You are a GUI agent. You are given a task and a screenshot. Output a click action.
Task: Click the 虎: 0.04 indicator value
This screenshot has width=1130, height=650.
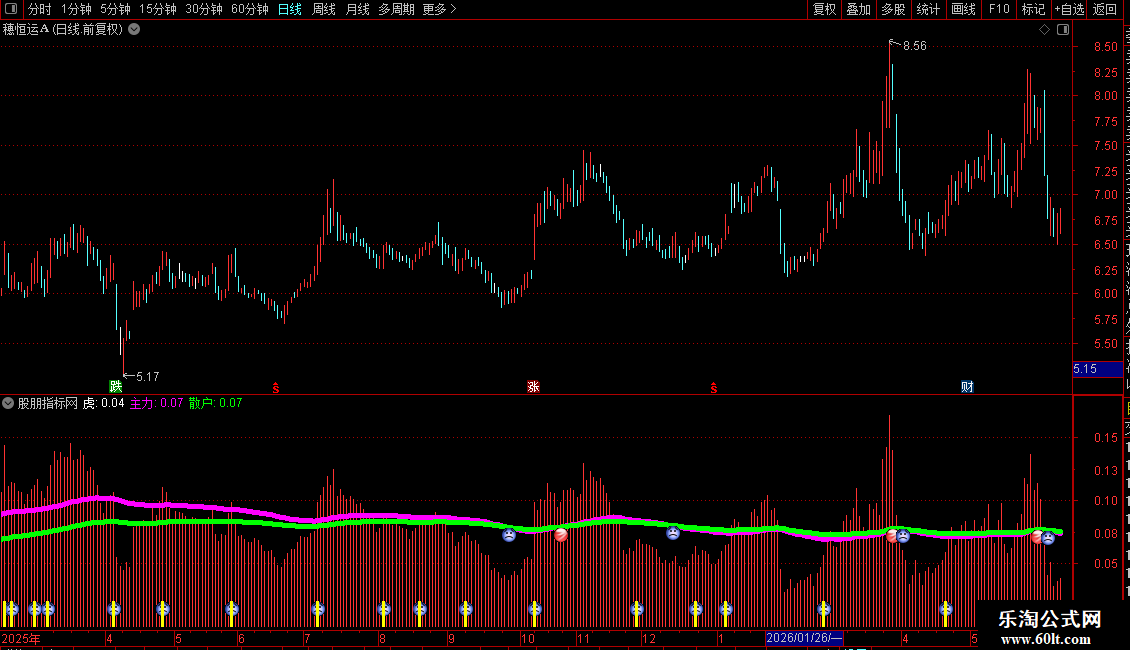coord(103,403)
